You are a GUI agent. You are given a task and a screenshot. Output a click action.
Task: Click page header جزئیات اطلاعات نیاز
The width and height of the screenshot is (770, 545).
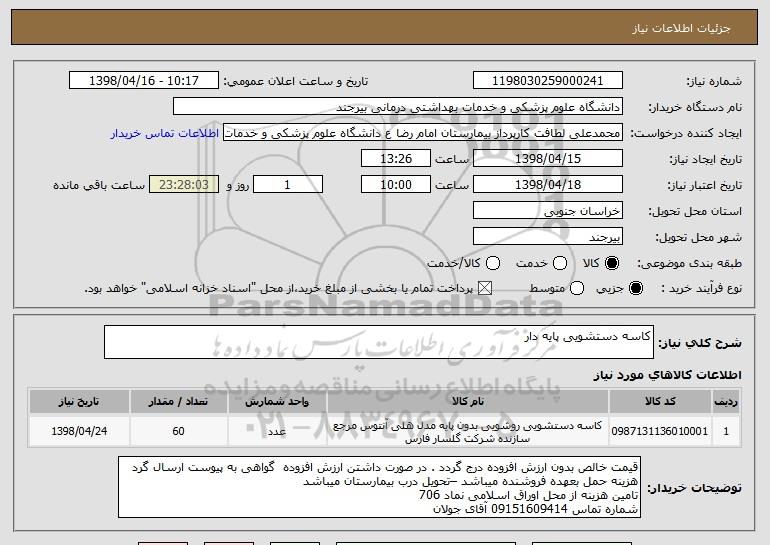(681, 28)
